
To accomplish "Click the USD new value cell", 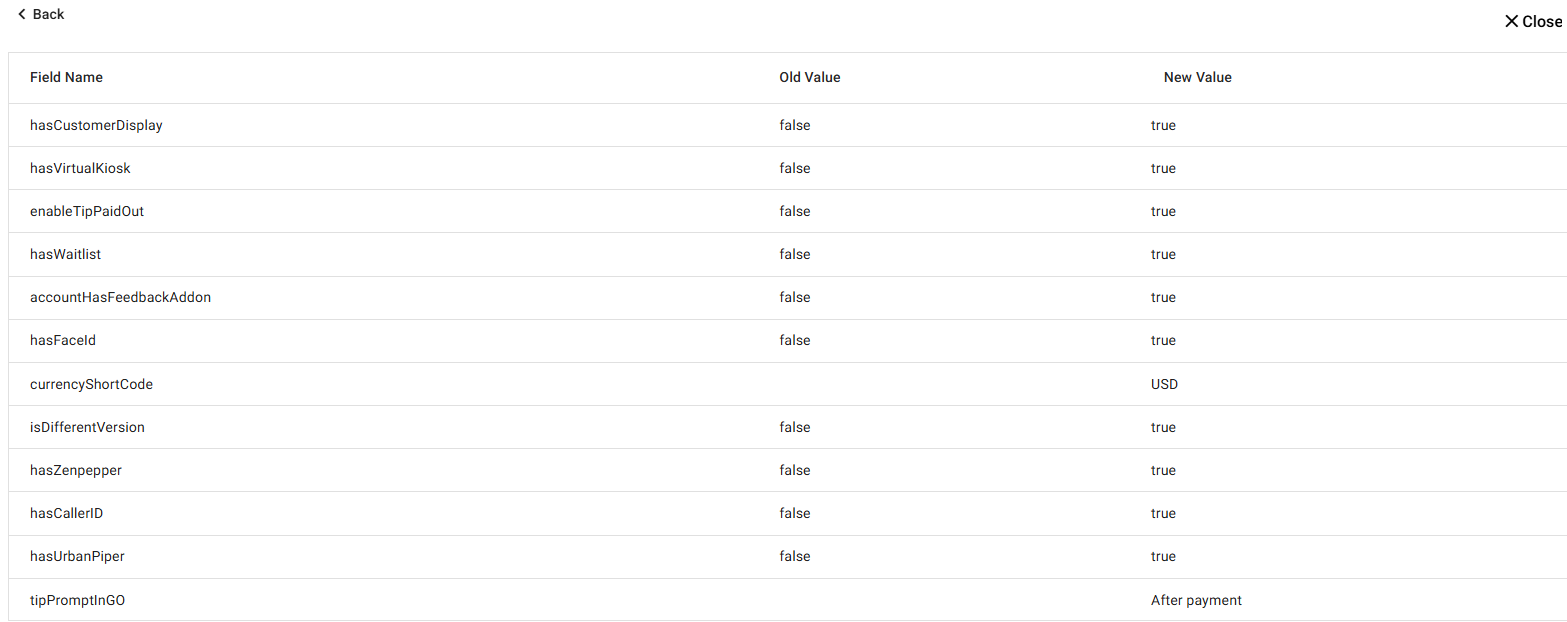I will click(1164, 384).
